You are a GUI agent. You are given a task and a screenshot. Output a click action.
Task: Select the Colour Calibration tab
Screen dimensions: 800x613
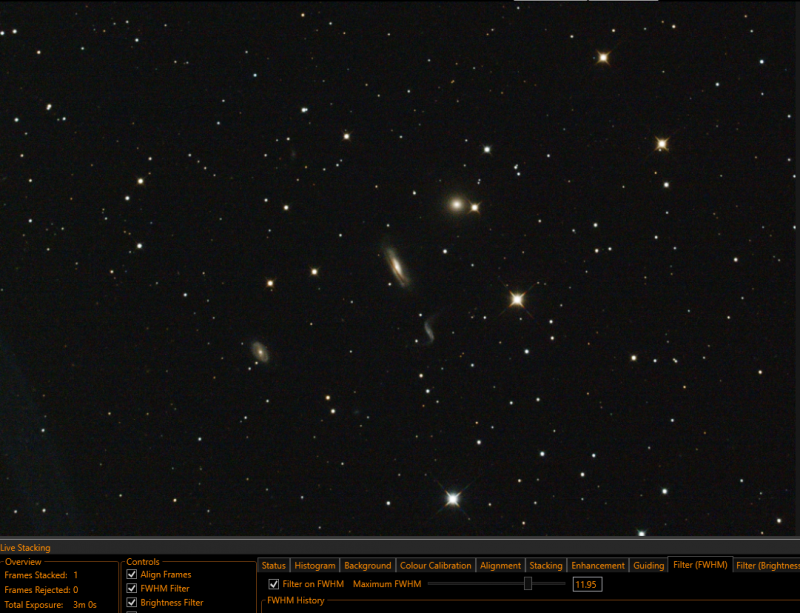pos(435,566)
